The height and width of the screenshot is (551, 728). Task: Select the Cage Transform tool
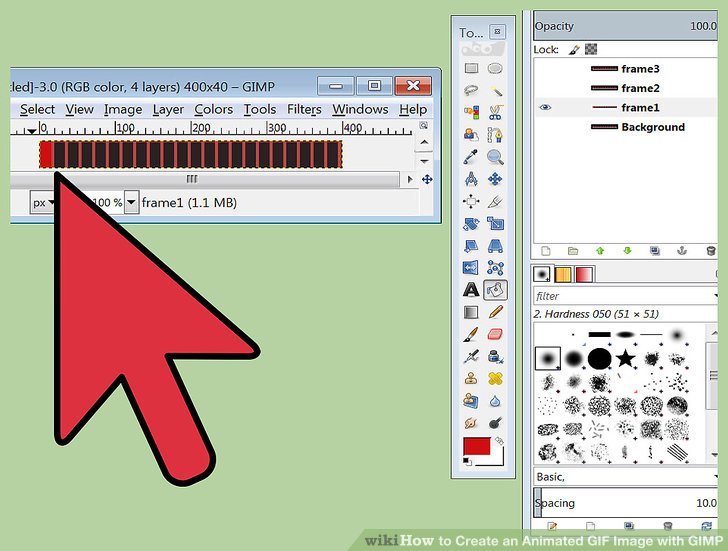pos(495,268)
